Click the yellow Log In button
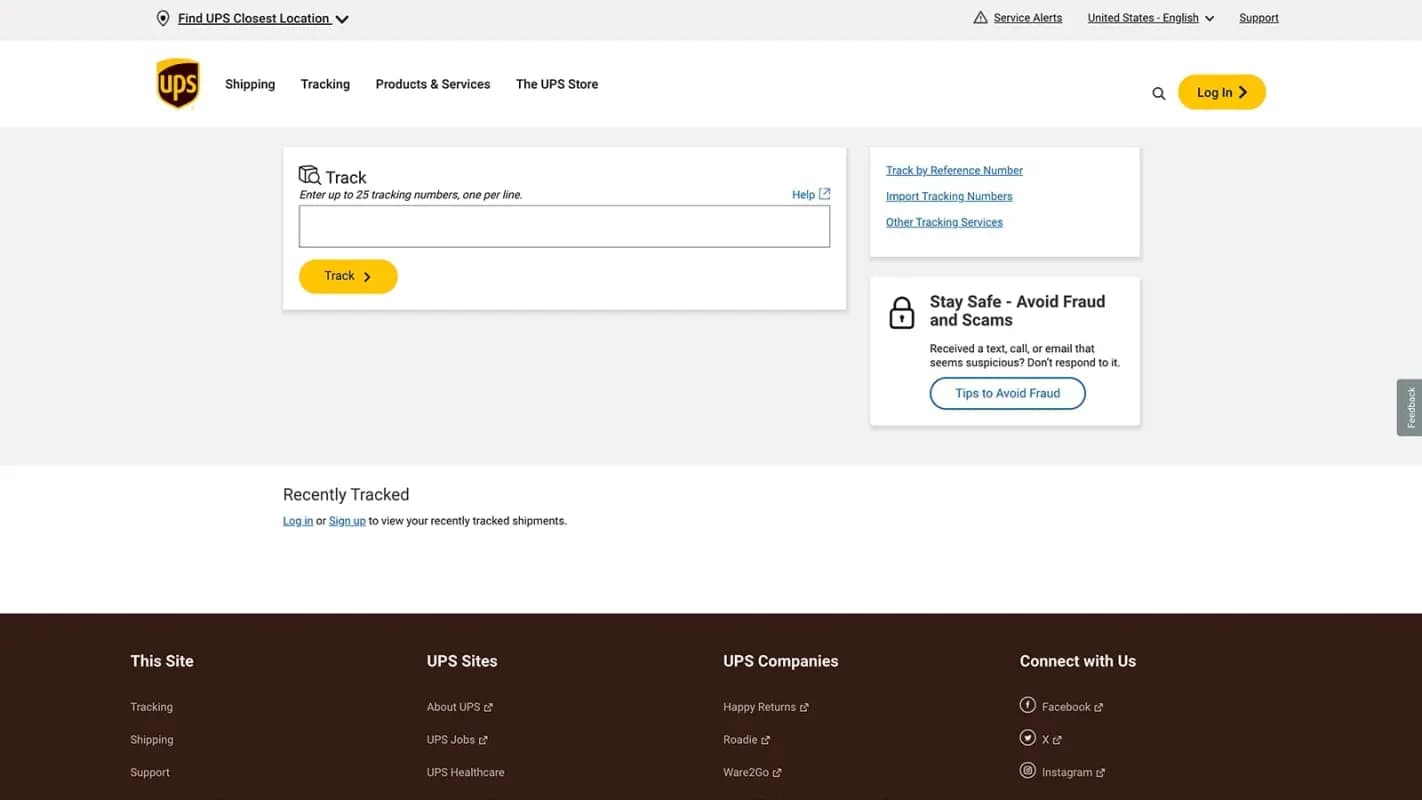Screen dimensions: 1422x800 (1221, 92)
